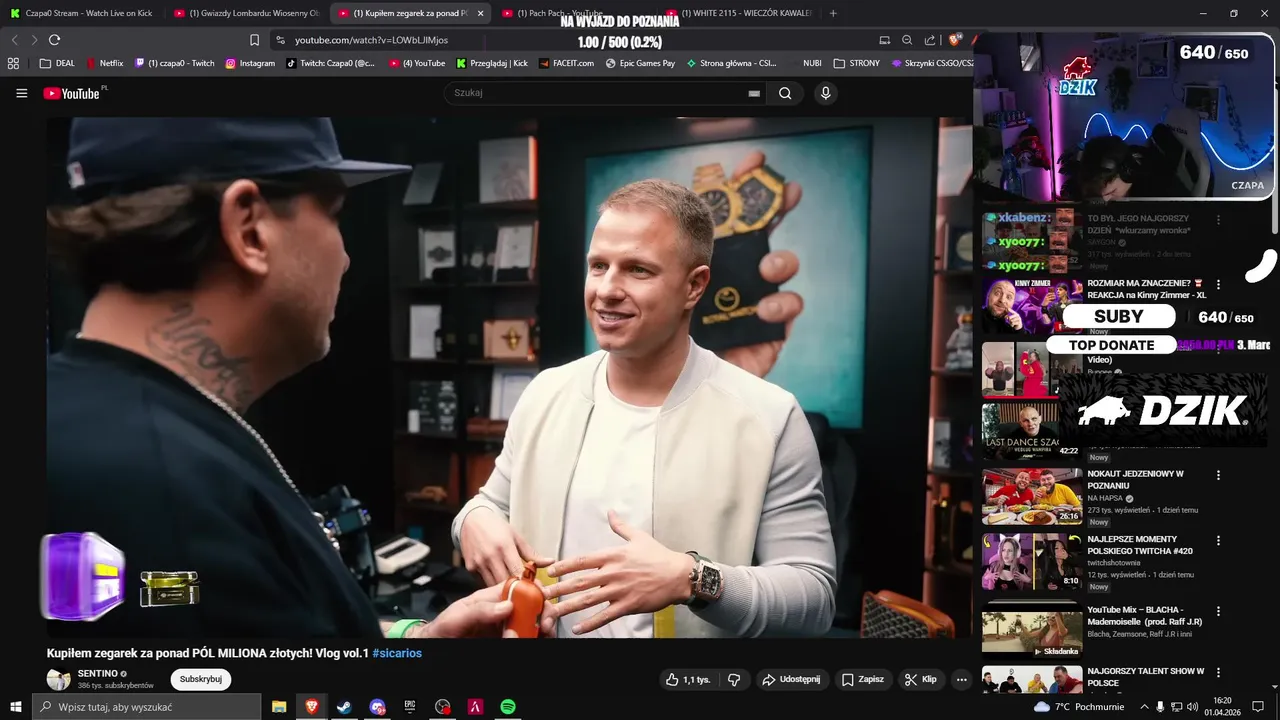Image resolution: width=1280 pixels, height=720 pixels.
Task: Open the Epic Games Pay bookmark
Action: 641,63
